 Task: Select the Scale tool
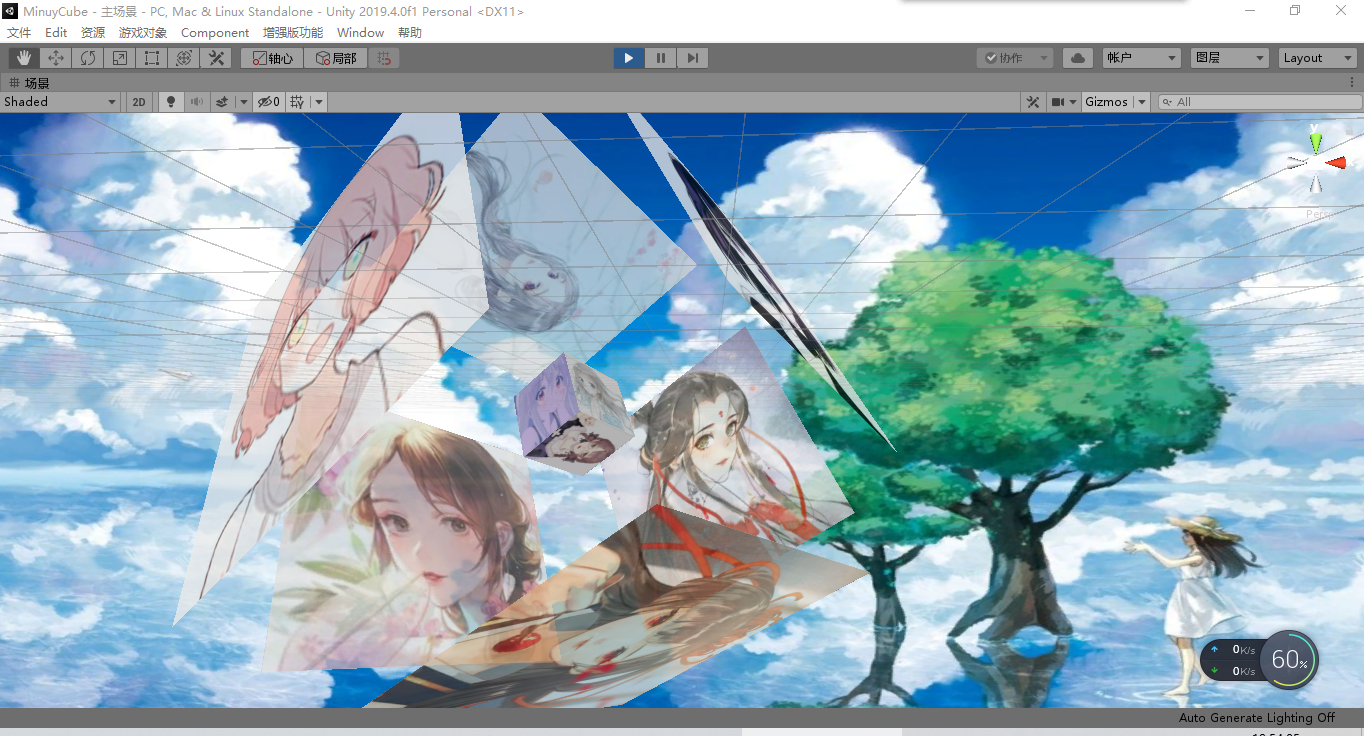coord(119,57)
